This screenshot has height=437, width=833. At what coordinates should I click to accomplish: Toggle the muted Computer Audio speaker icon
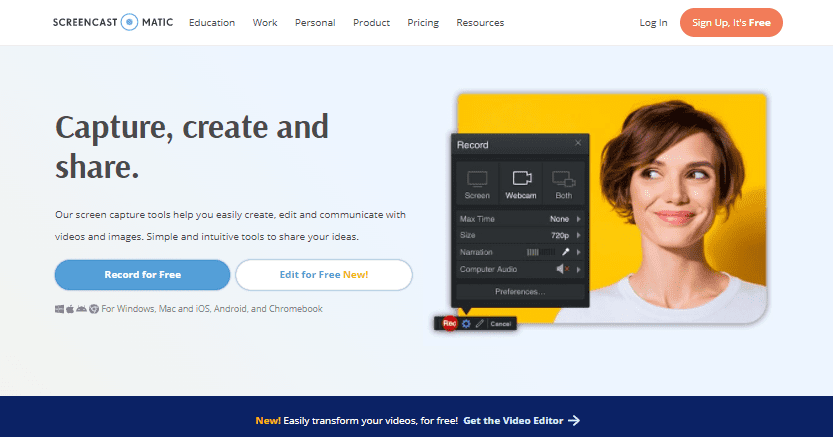[x=563, y=269]
